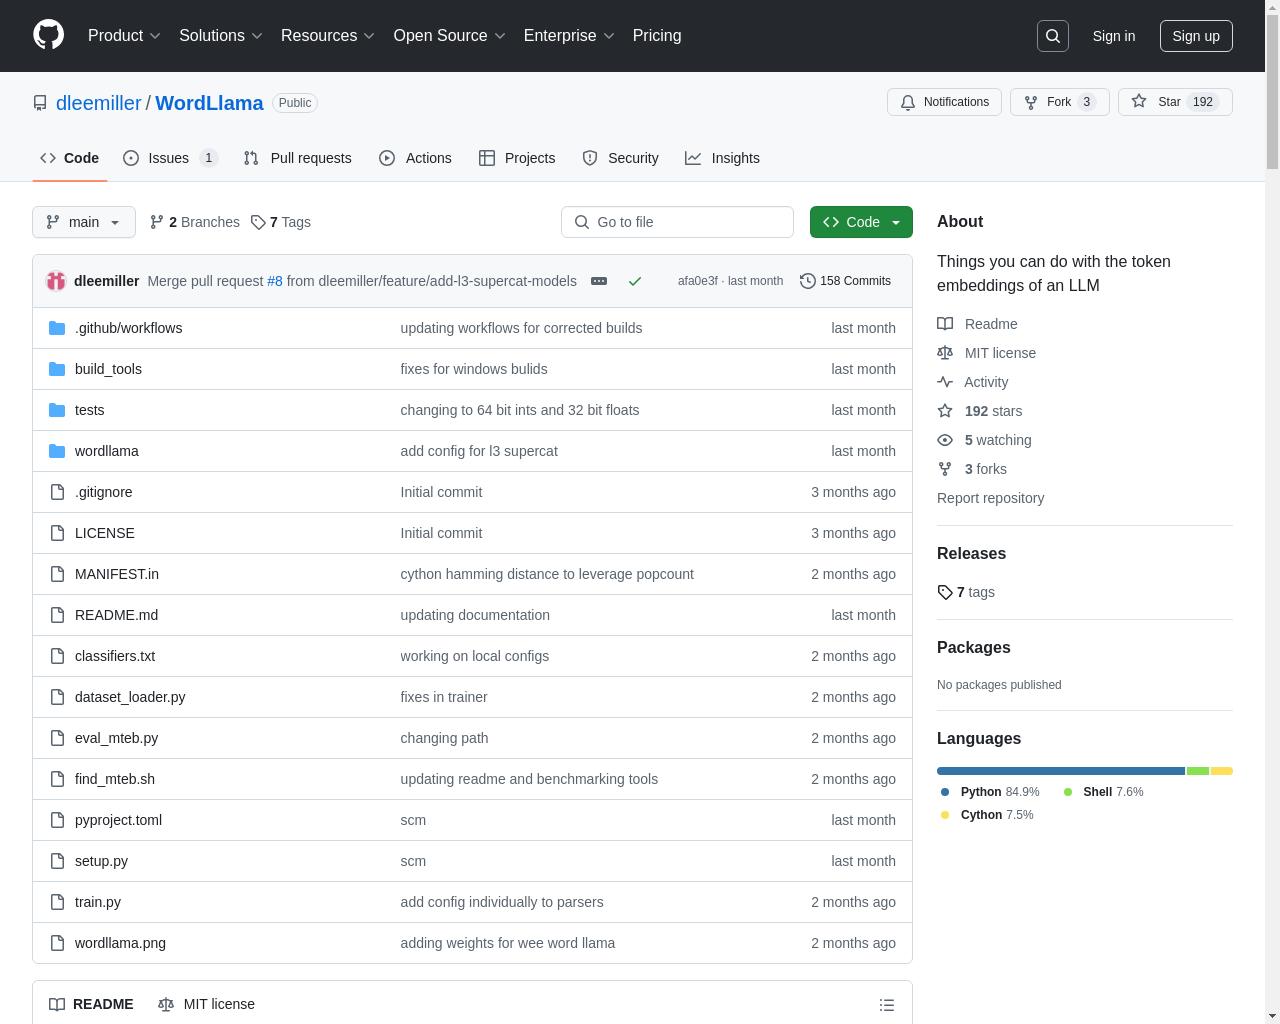Select the LICENSE file icon
Screen dimensions: 1280x1024
coord(57,533)
